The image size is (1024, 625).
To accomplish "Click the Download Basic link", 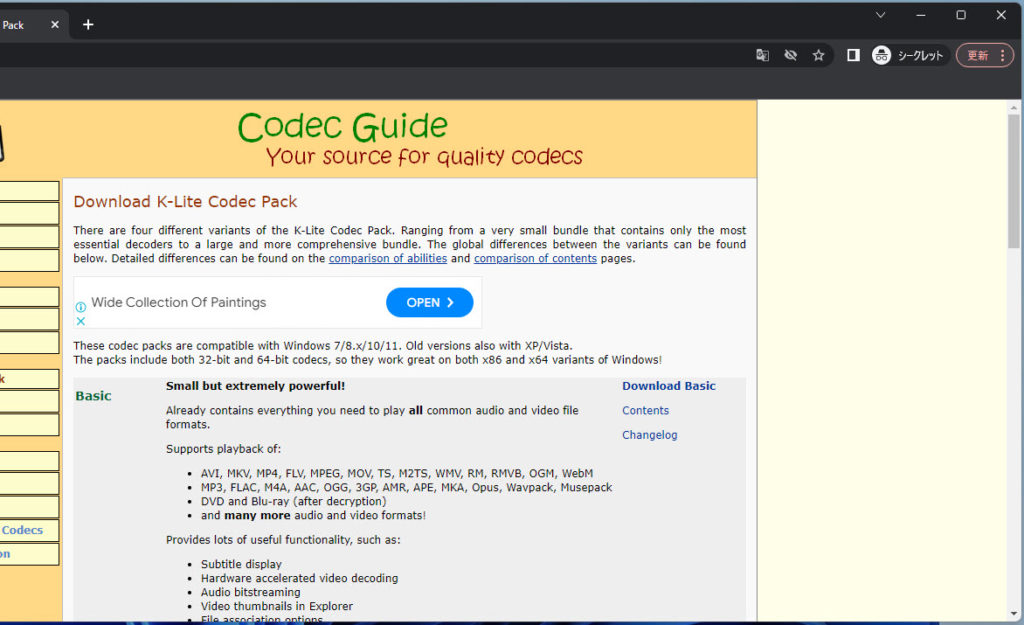I will point(668,386).
